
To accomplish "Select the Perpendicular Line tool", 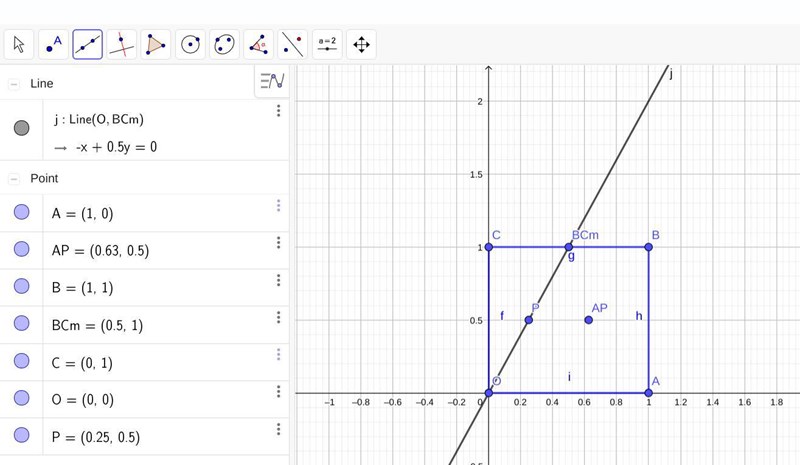I will [122, 44].
